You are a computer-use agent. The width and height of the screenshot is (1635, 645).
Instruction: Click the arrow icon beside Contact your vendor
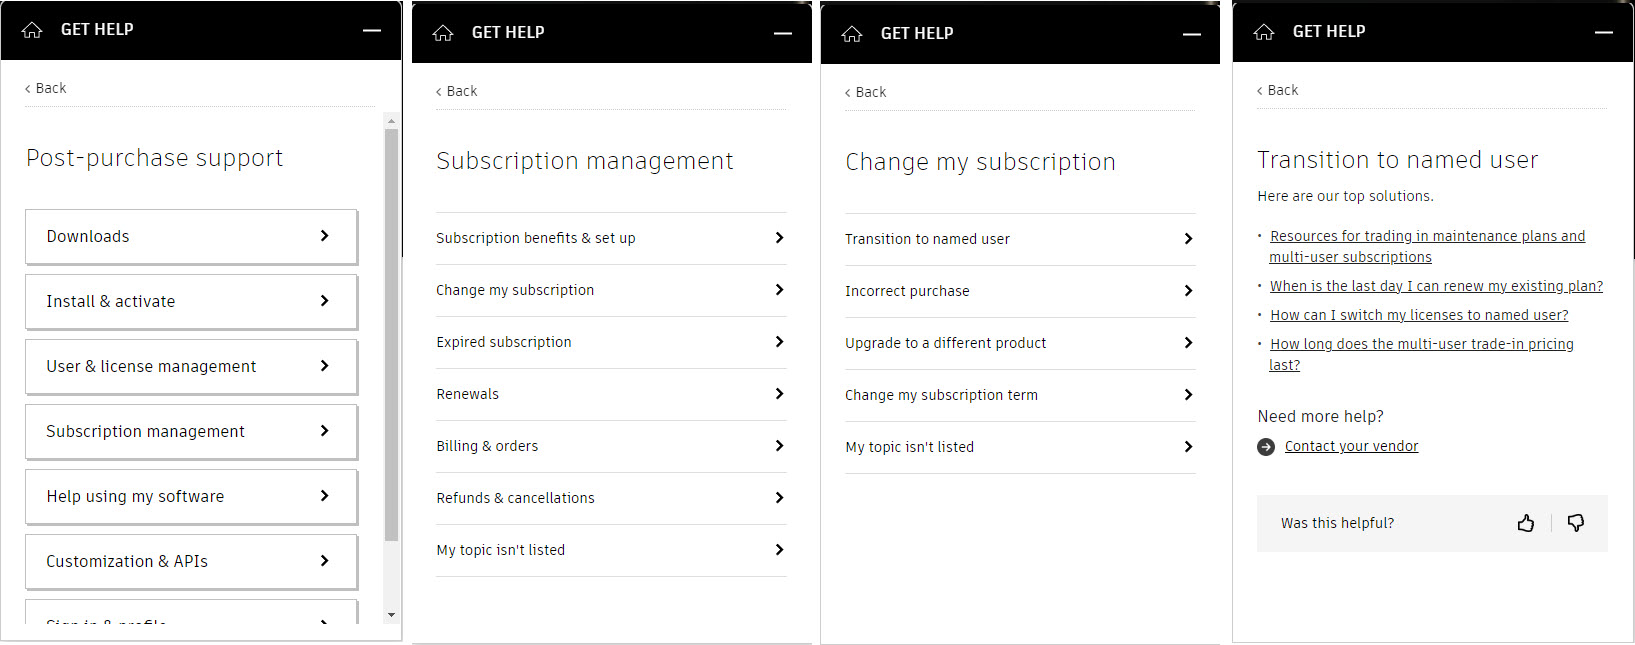pyautogui.click(x=1266, y=447)
